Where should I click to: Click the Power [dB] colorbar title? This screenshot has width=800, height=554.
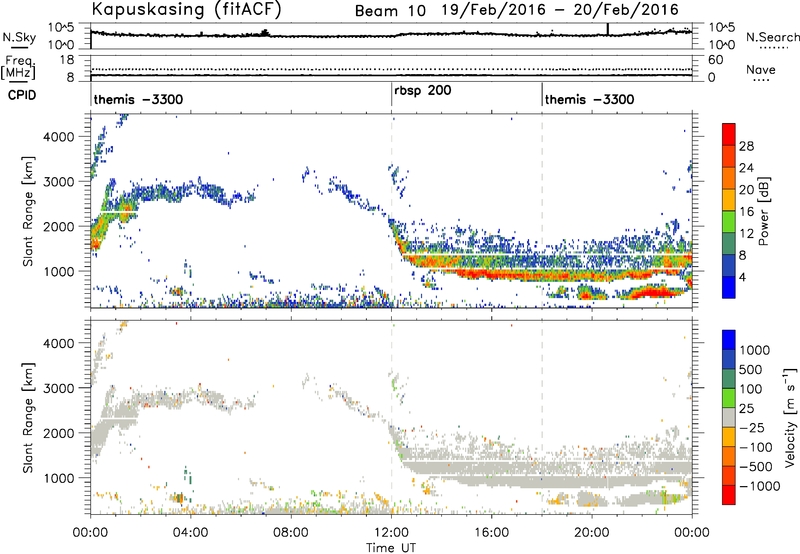pyautogui.click(x=764, y=212)
